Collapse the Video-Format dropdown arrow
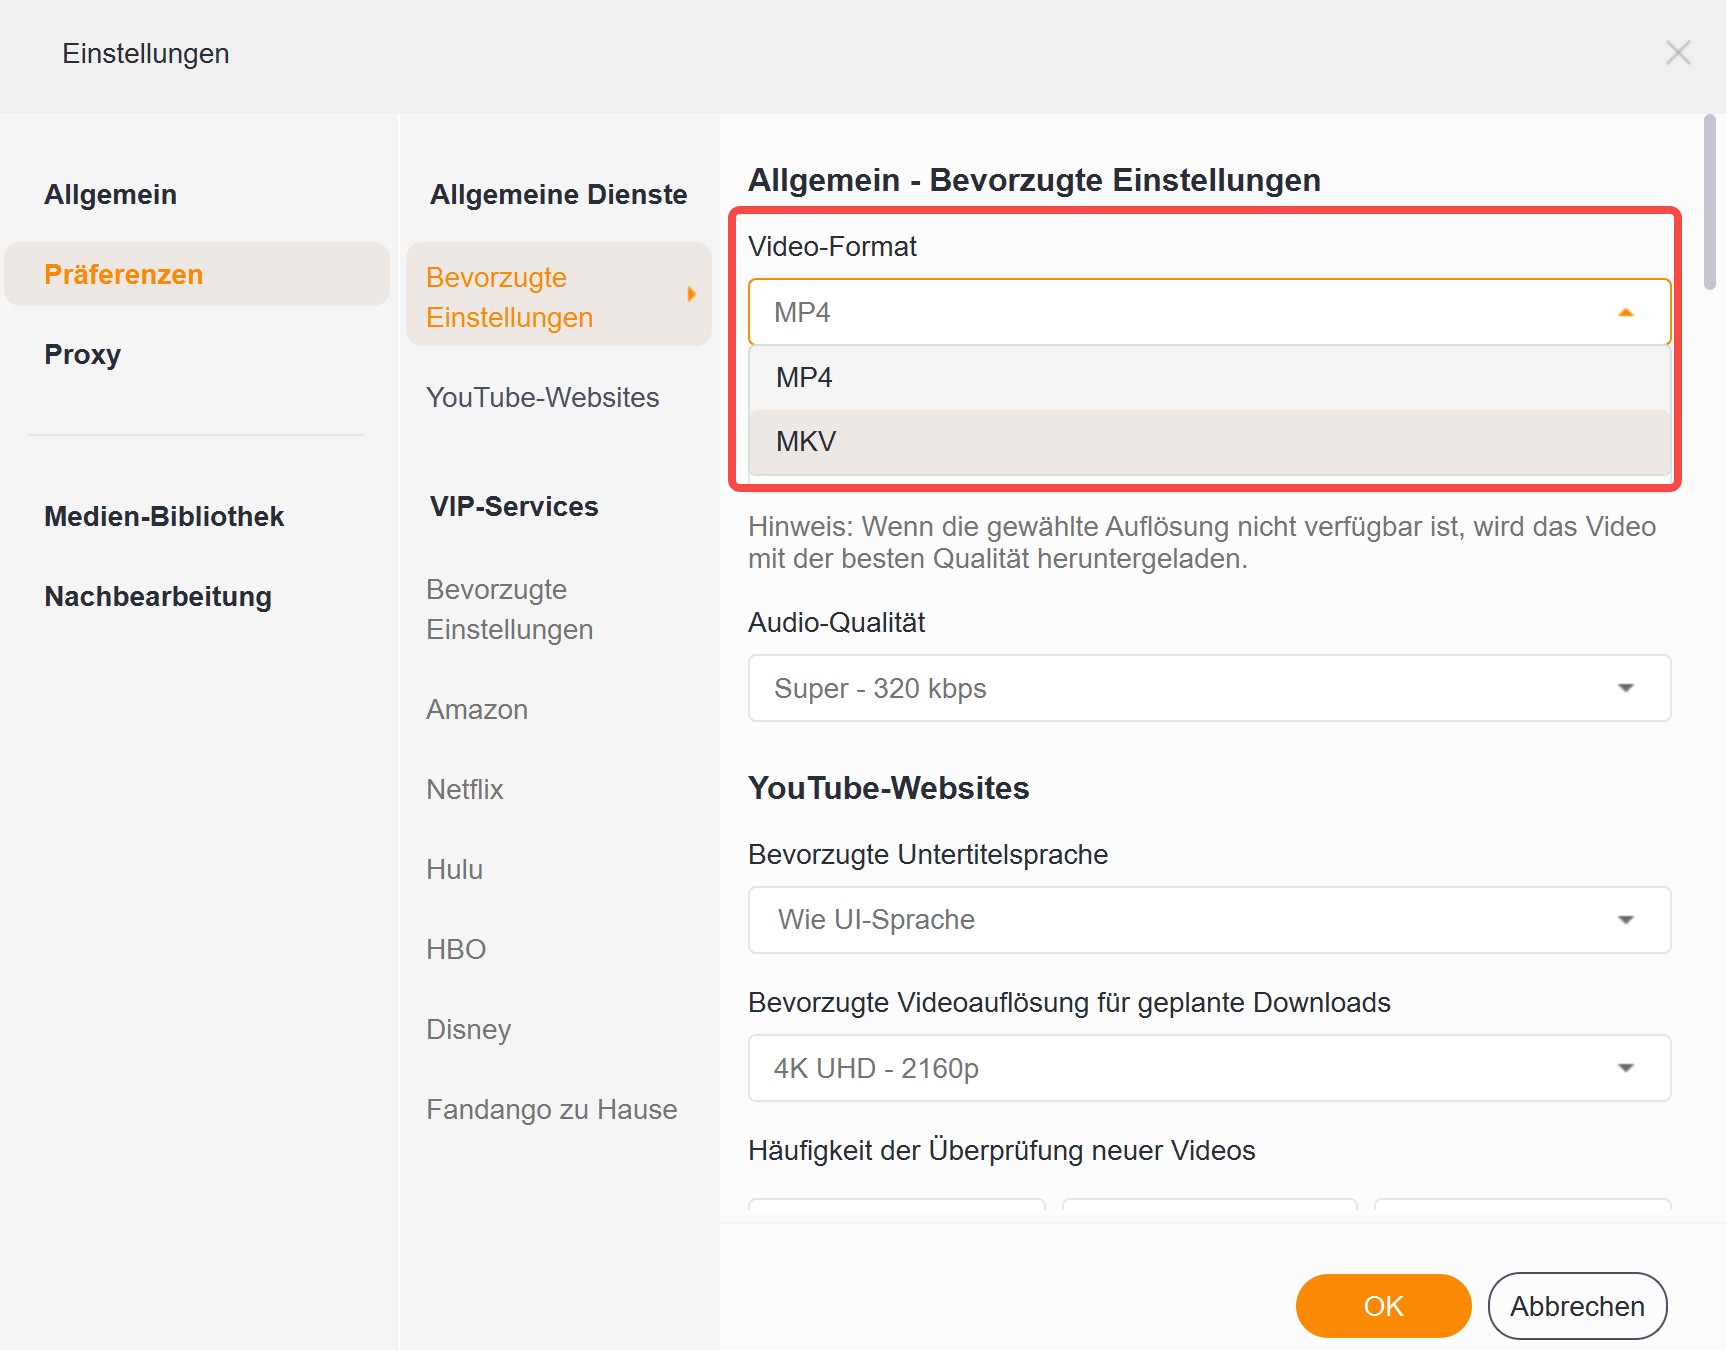 1627,312
